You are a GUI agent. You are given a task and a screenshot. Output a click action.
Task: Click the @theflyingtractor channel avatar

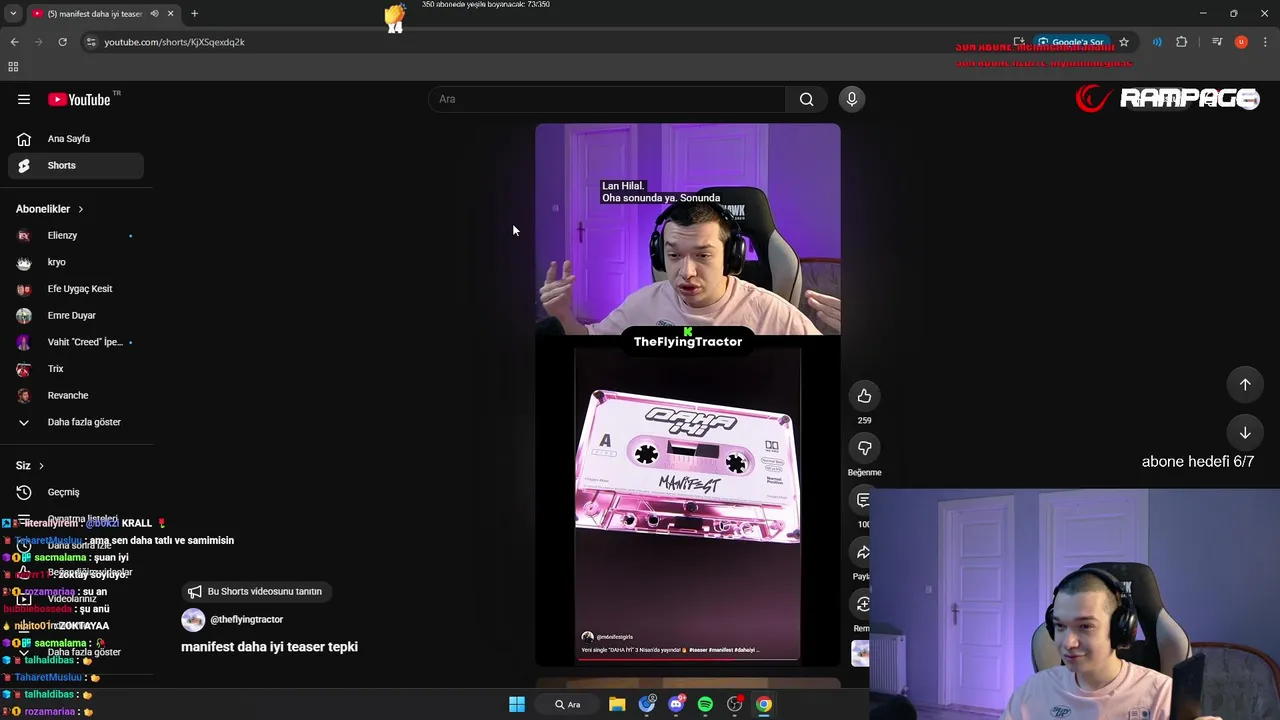point(193,620)
